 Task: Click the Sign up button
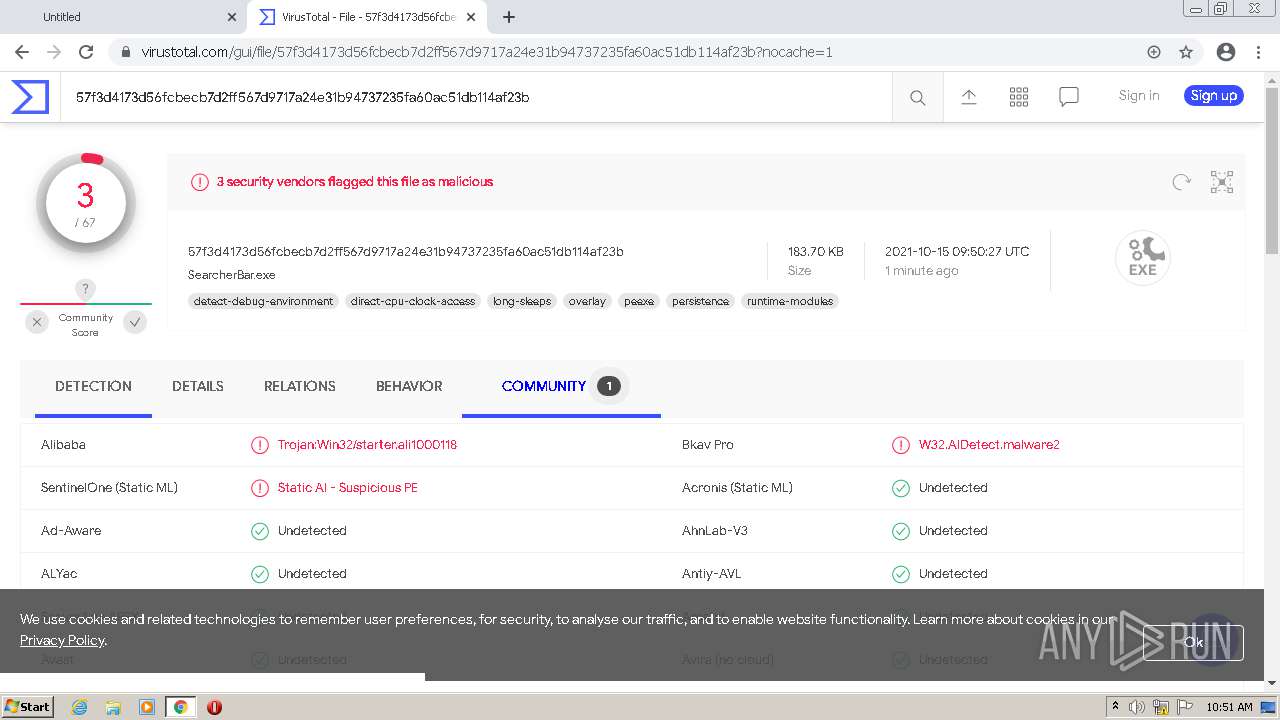pos(1214,96)
